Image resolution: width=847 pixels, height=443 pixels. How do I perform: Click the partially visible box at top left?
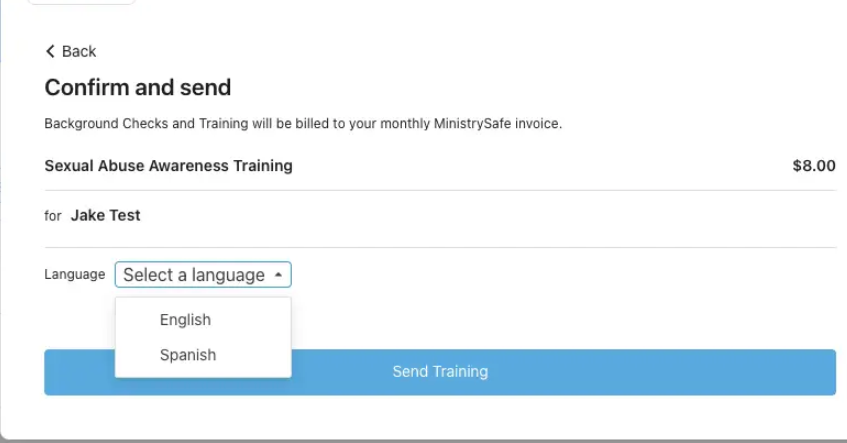click(x=80, y=3)
